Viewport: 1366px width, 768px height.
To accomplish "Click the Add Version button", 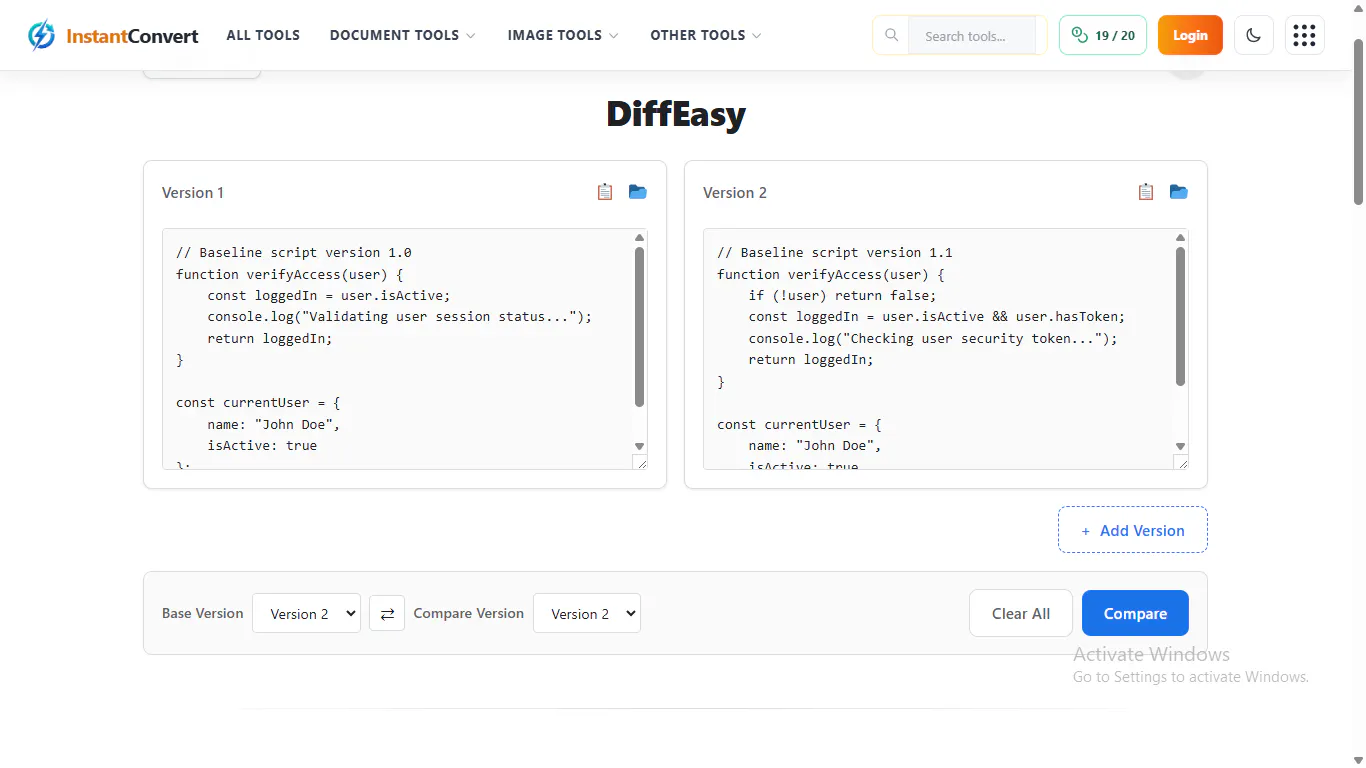I will [1133, 530].
